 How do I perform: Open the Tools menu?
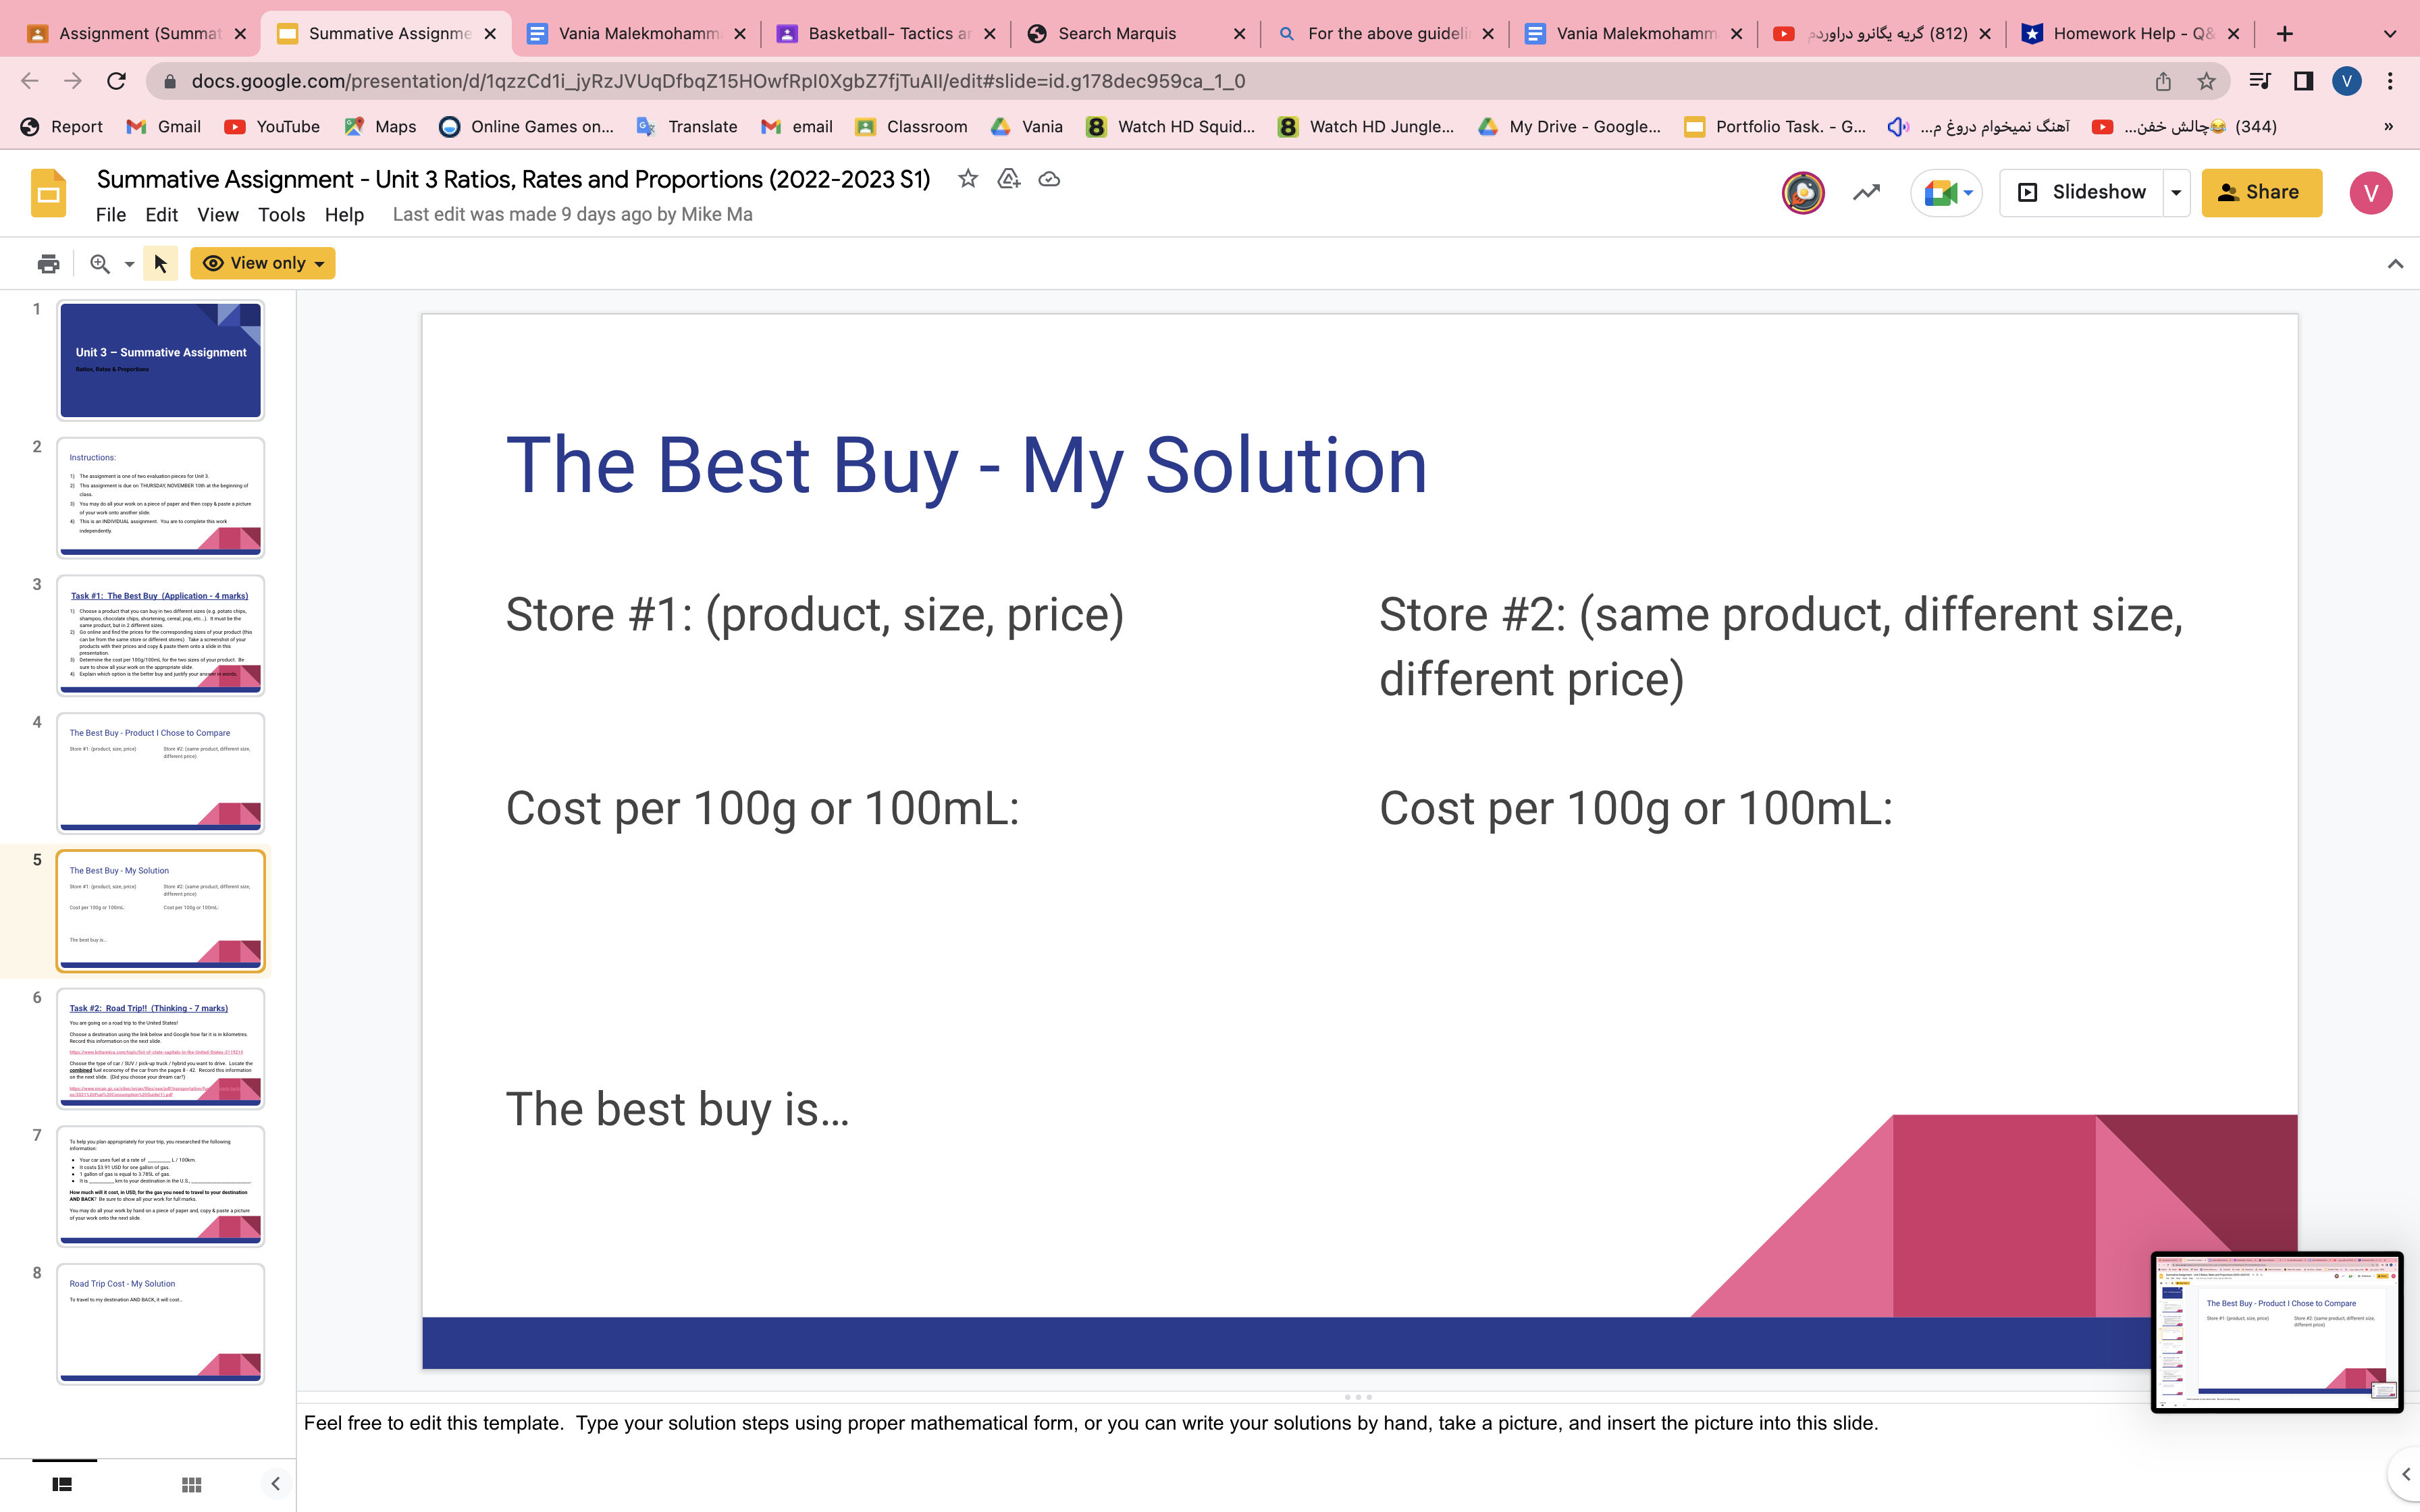(x=281, y=215)
